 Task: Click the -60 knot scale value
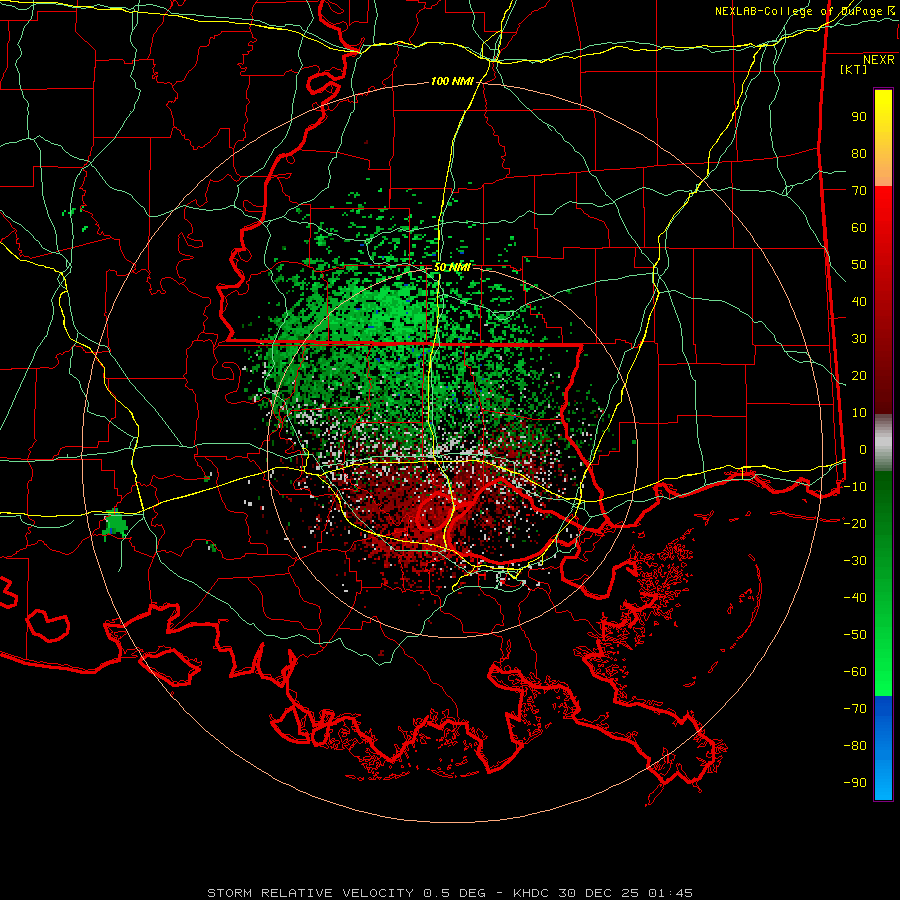(855, 672)
